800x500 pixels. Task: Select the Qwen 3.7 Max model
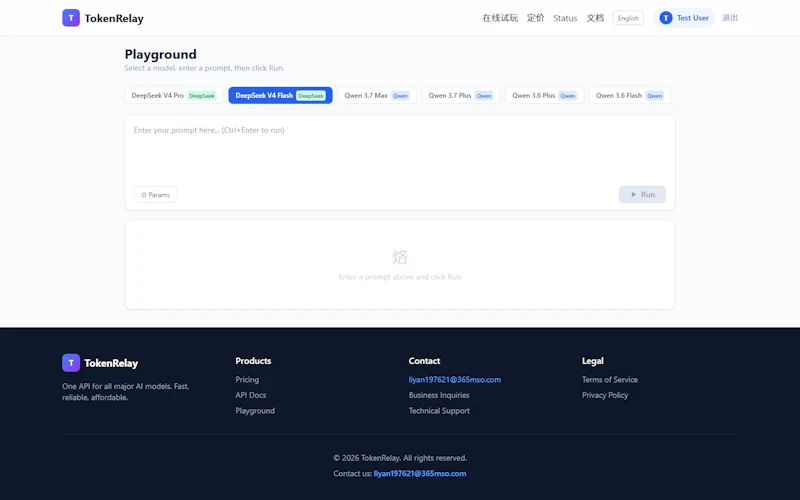[x=377, y=95]
